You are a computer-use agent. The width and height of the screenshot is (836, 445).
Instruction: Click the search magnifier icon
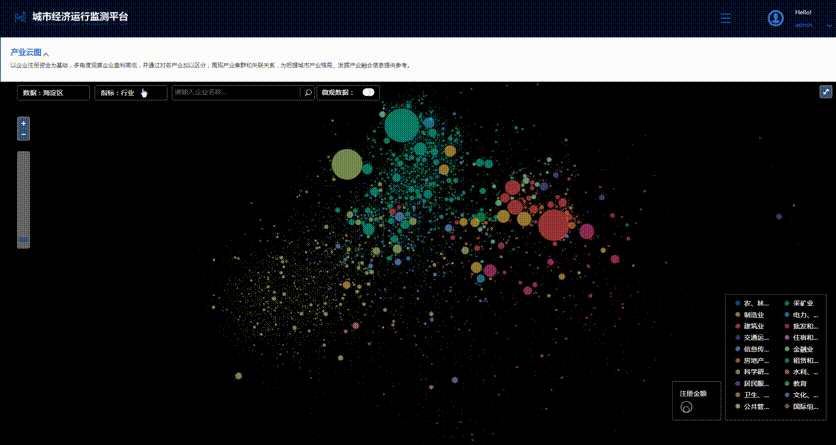[x=308, y=93]
